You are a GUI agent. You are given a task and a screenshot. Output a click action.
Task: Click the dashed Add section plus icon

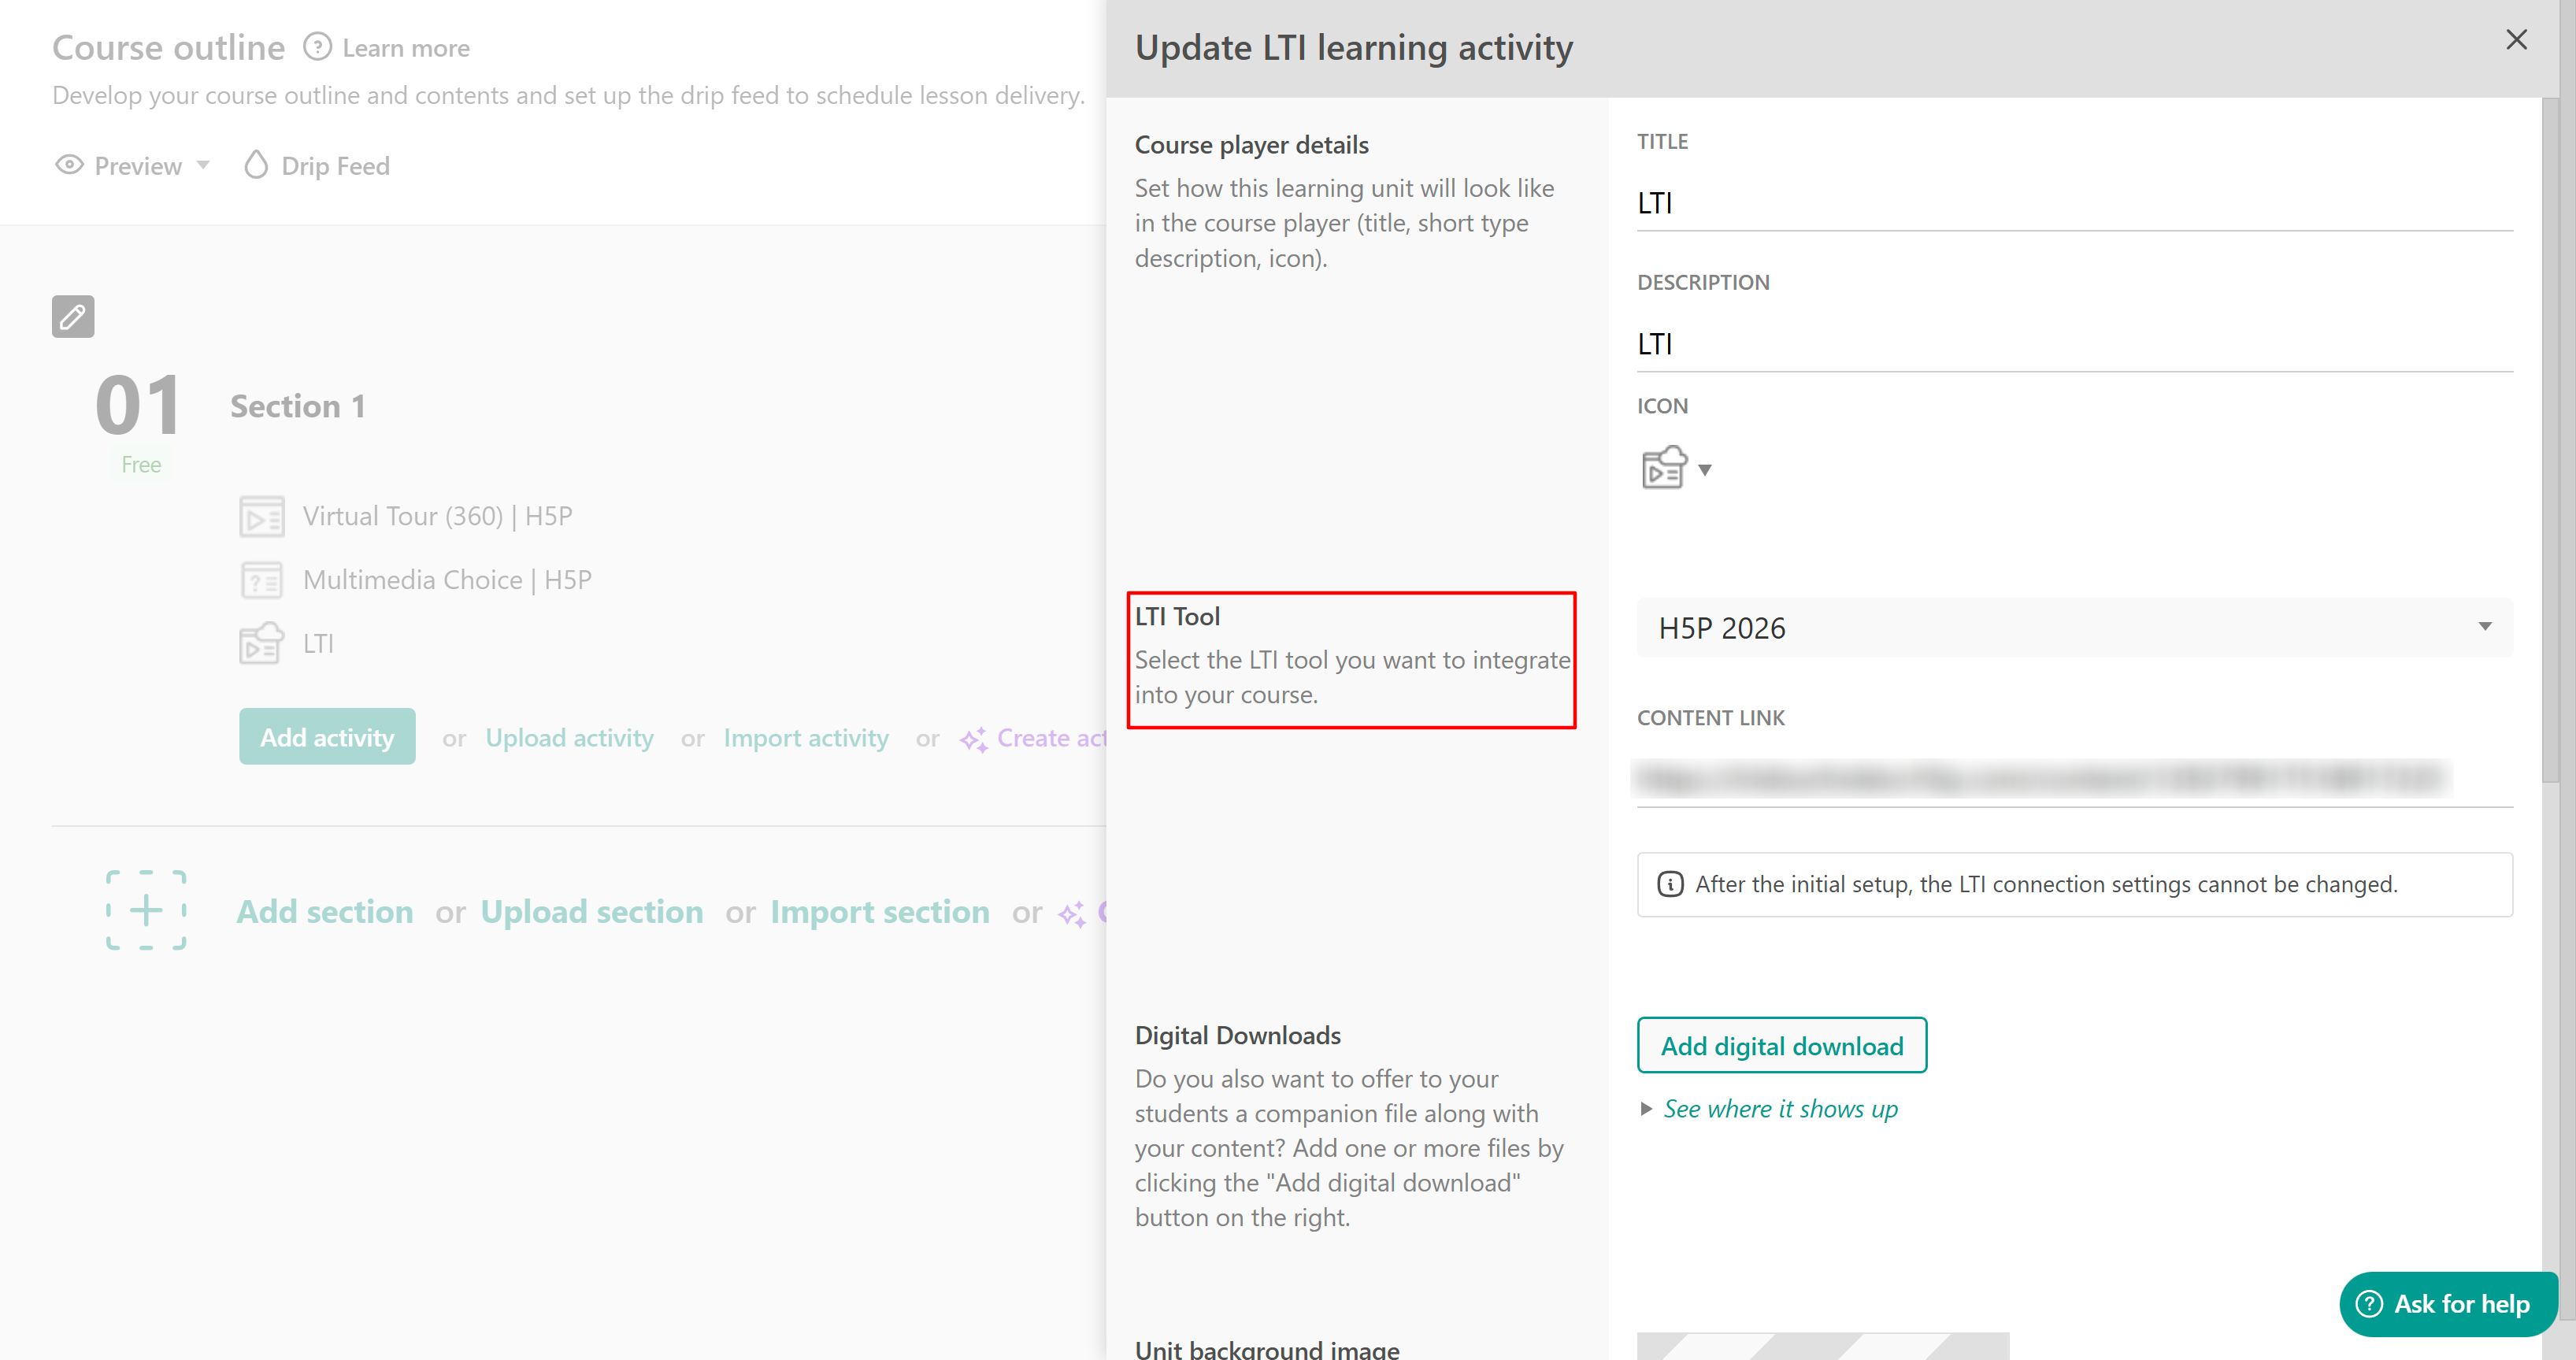(146, 910)
